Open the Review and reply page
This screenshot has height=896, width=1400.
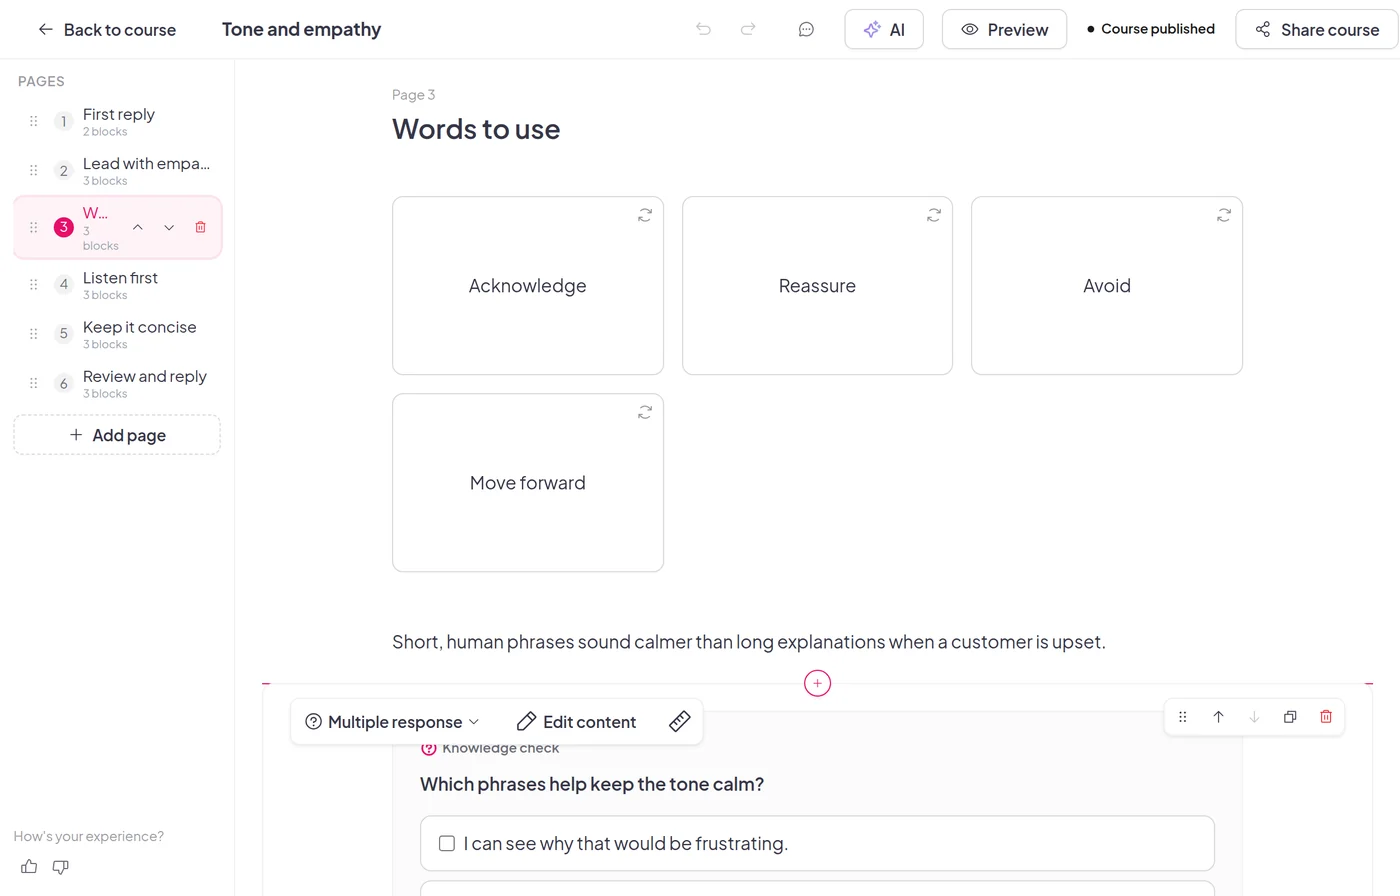pyautogui.click(x=117, y=383)
